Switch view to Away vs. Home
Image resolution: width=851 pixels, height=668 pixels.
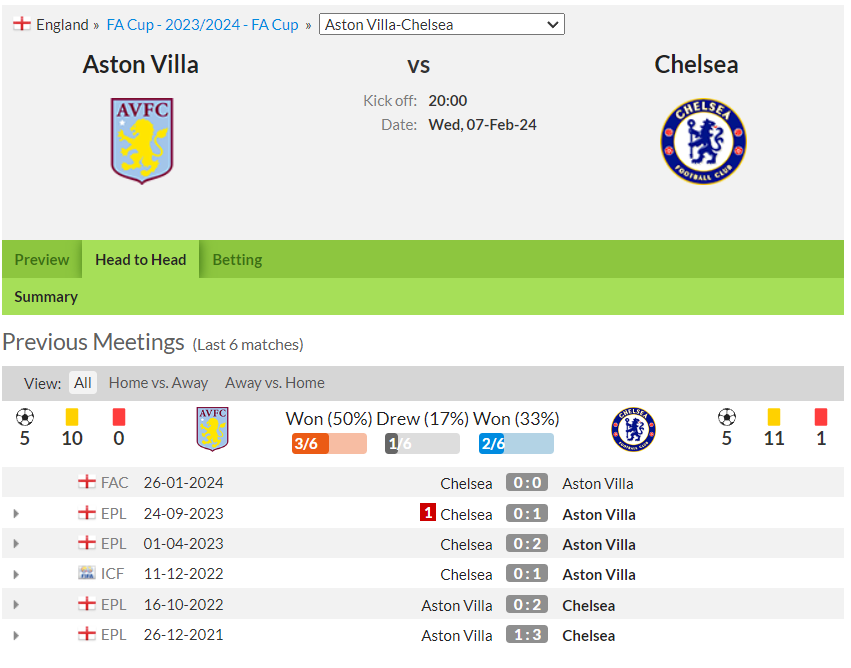275,383
